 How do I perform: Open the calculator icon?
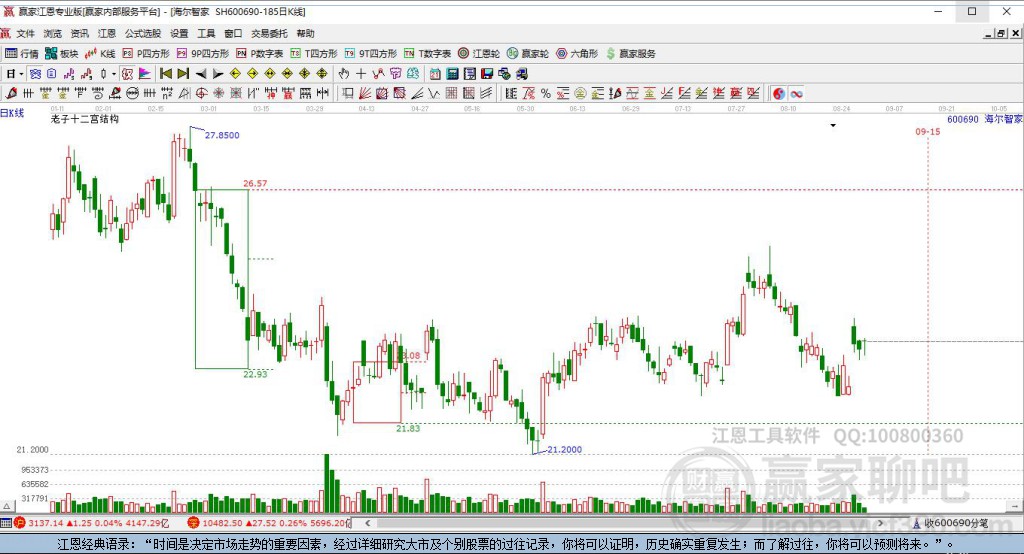(x=452, y=74)
